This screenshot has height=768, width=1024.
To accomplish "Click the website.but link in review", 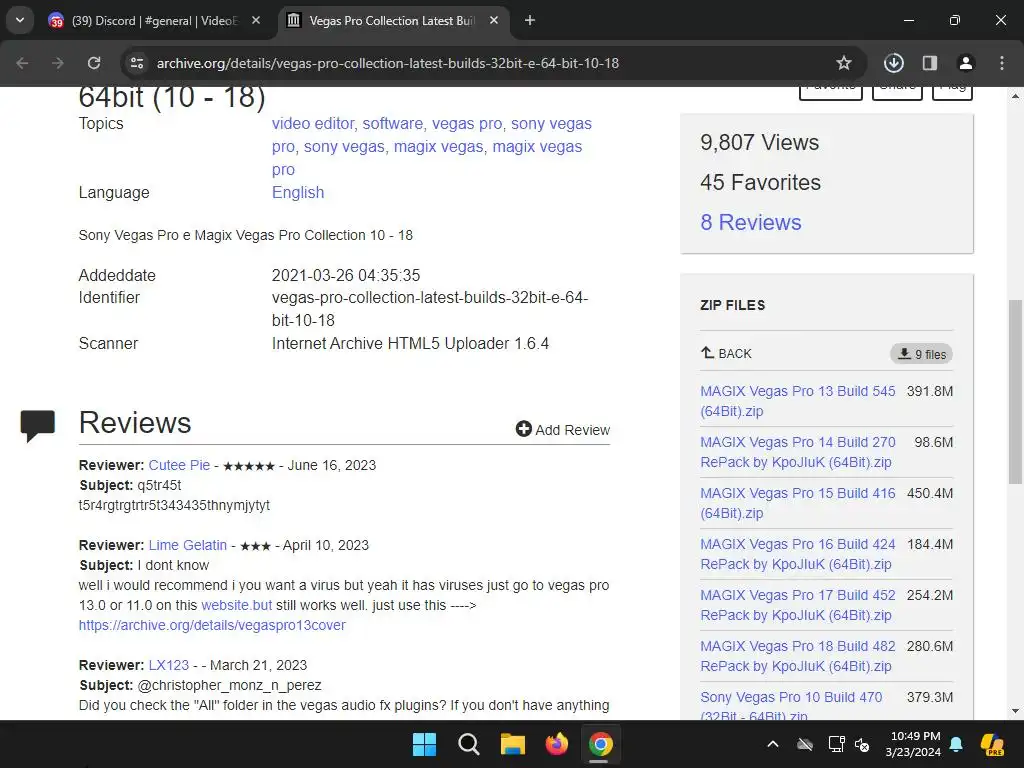I will point(236,605).
